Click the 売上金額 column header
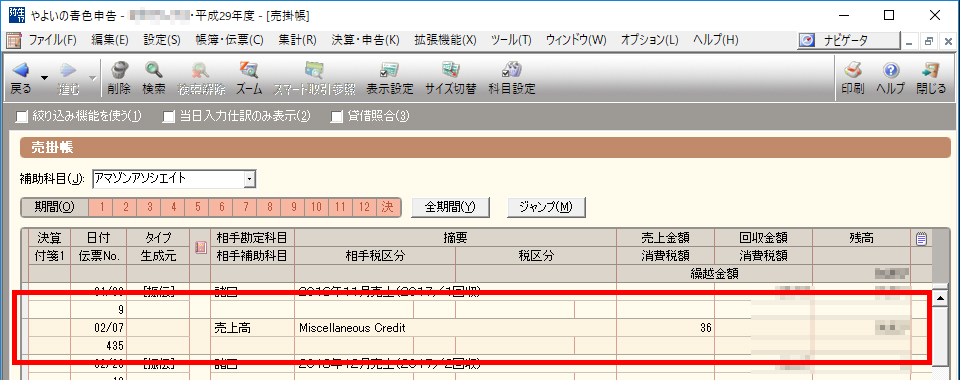This screenshot has width=960, height=380. click(666, 237)
